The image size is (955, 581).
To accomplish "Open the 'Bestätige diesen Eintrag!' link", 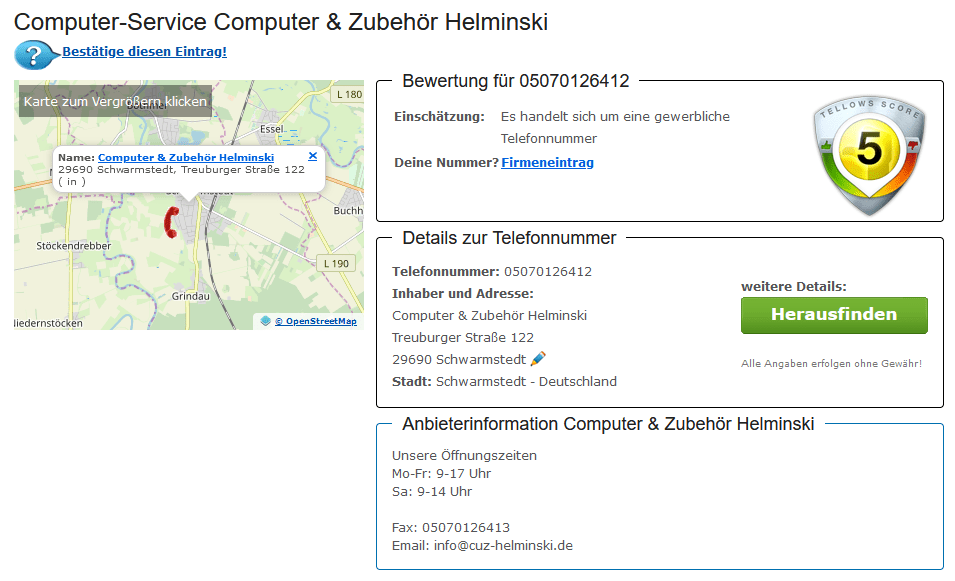I will 144,52.
